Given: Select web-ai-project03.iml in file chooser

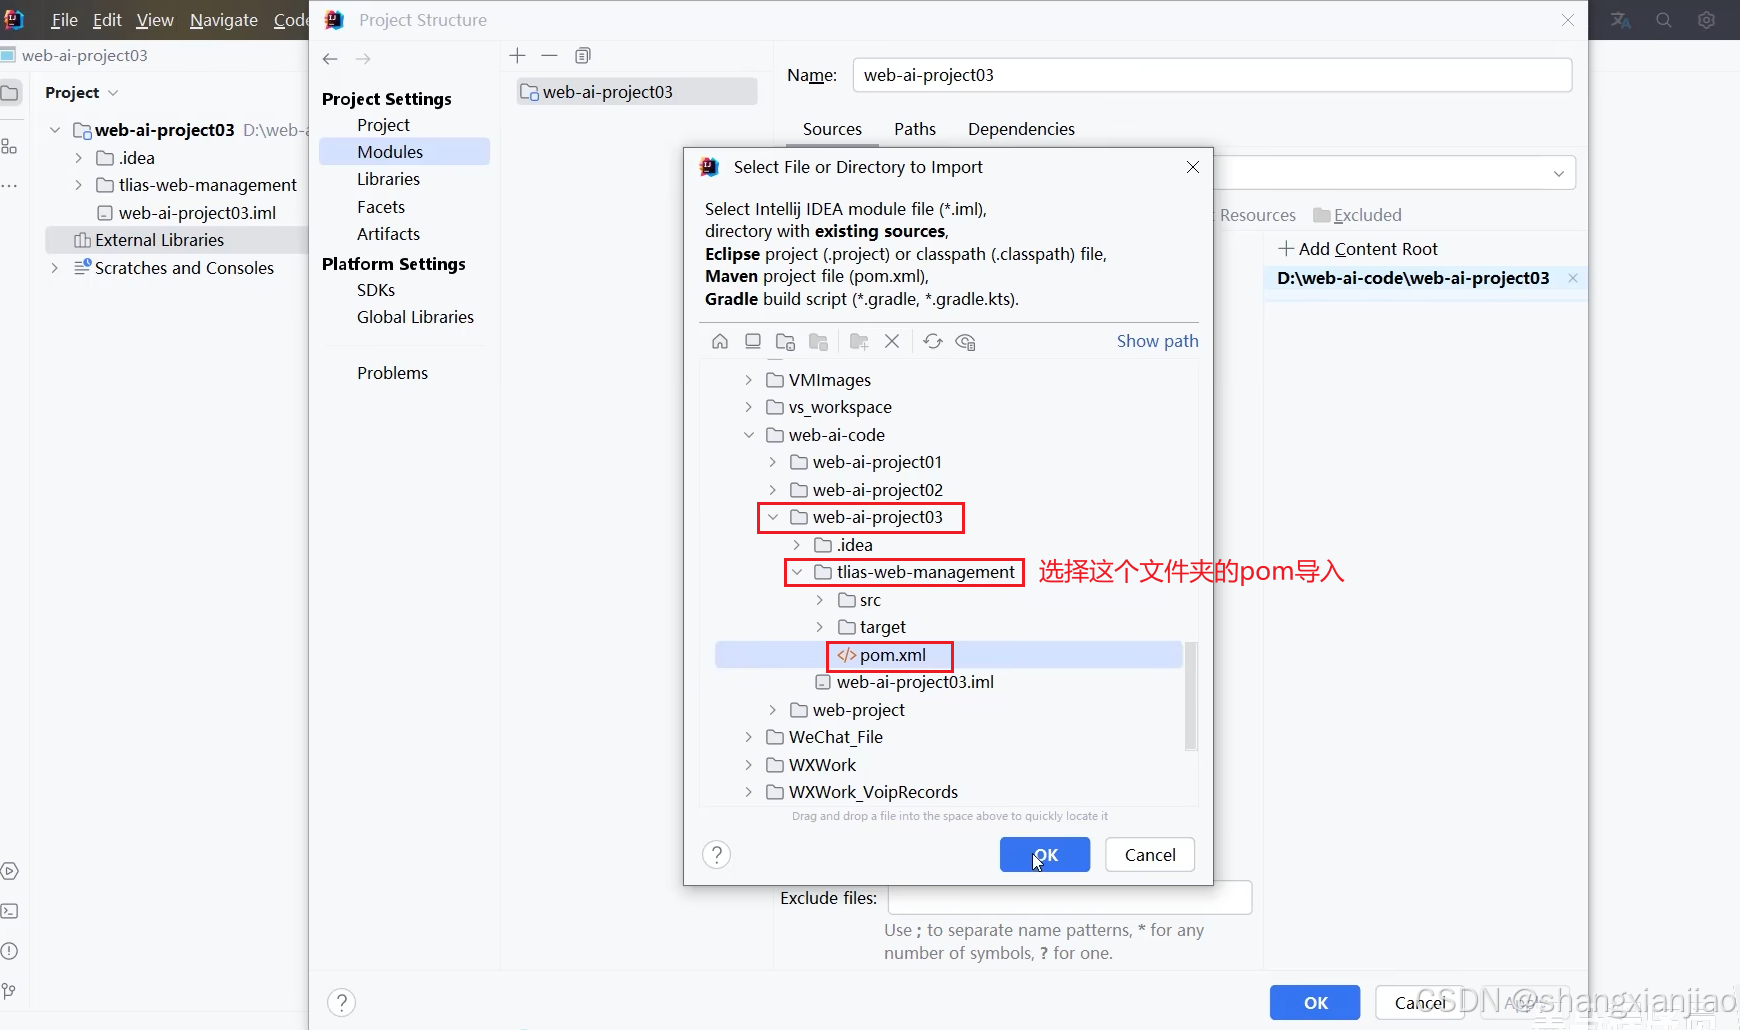Looking at the screenshot, I should (904, 682).
